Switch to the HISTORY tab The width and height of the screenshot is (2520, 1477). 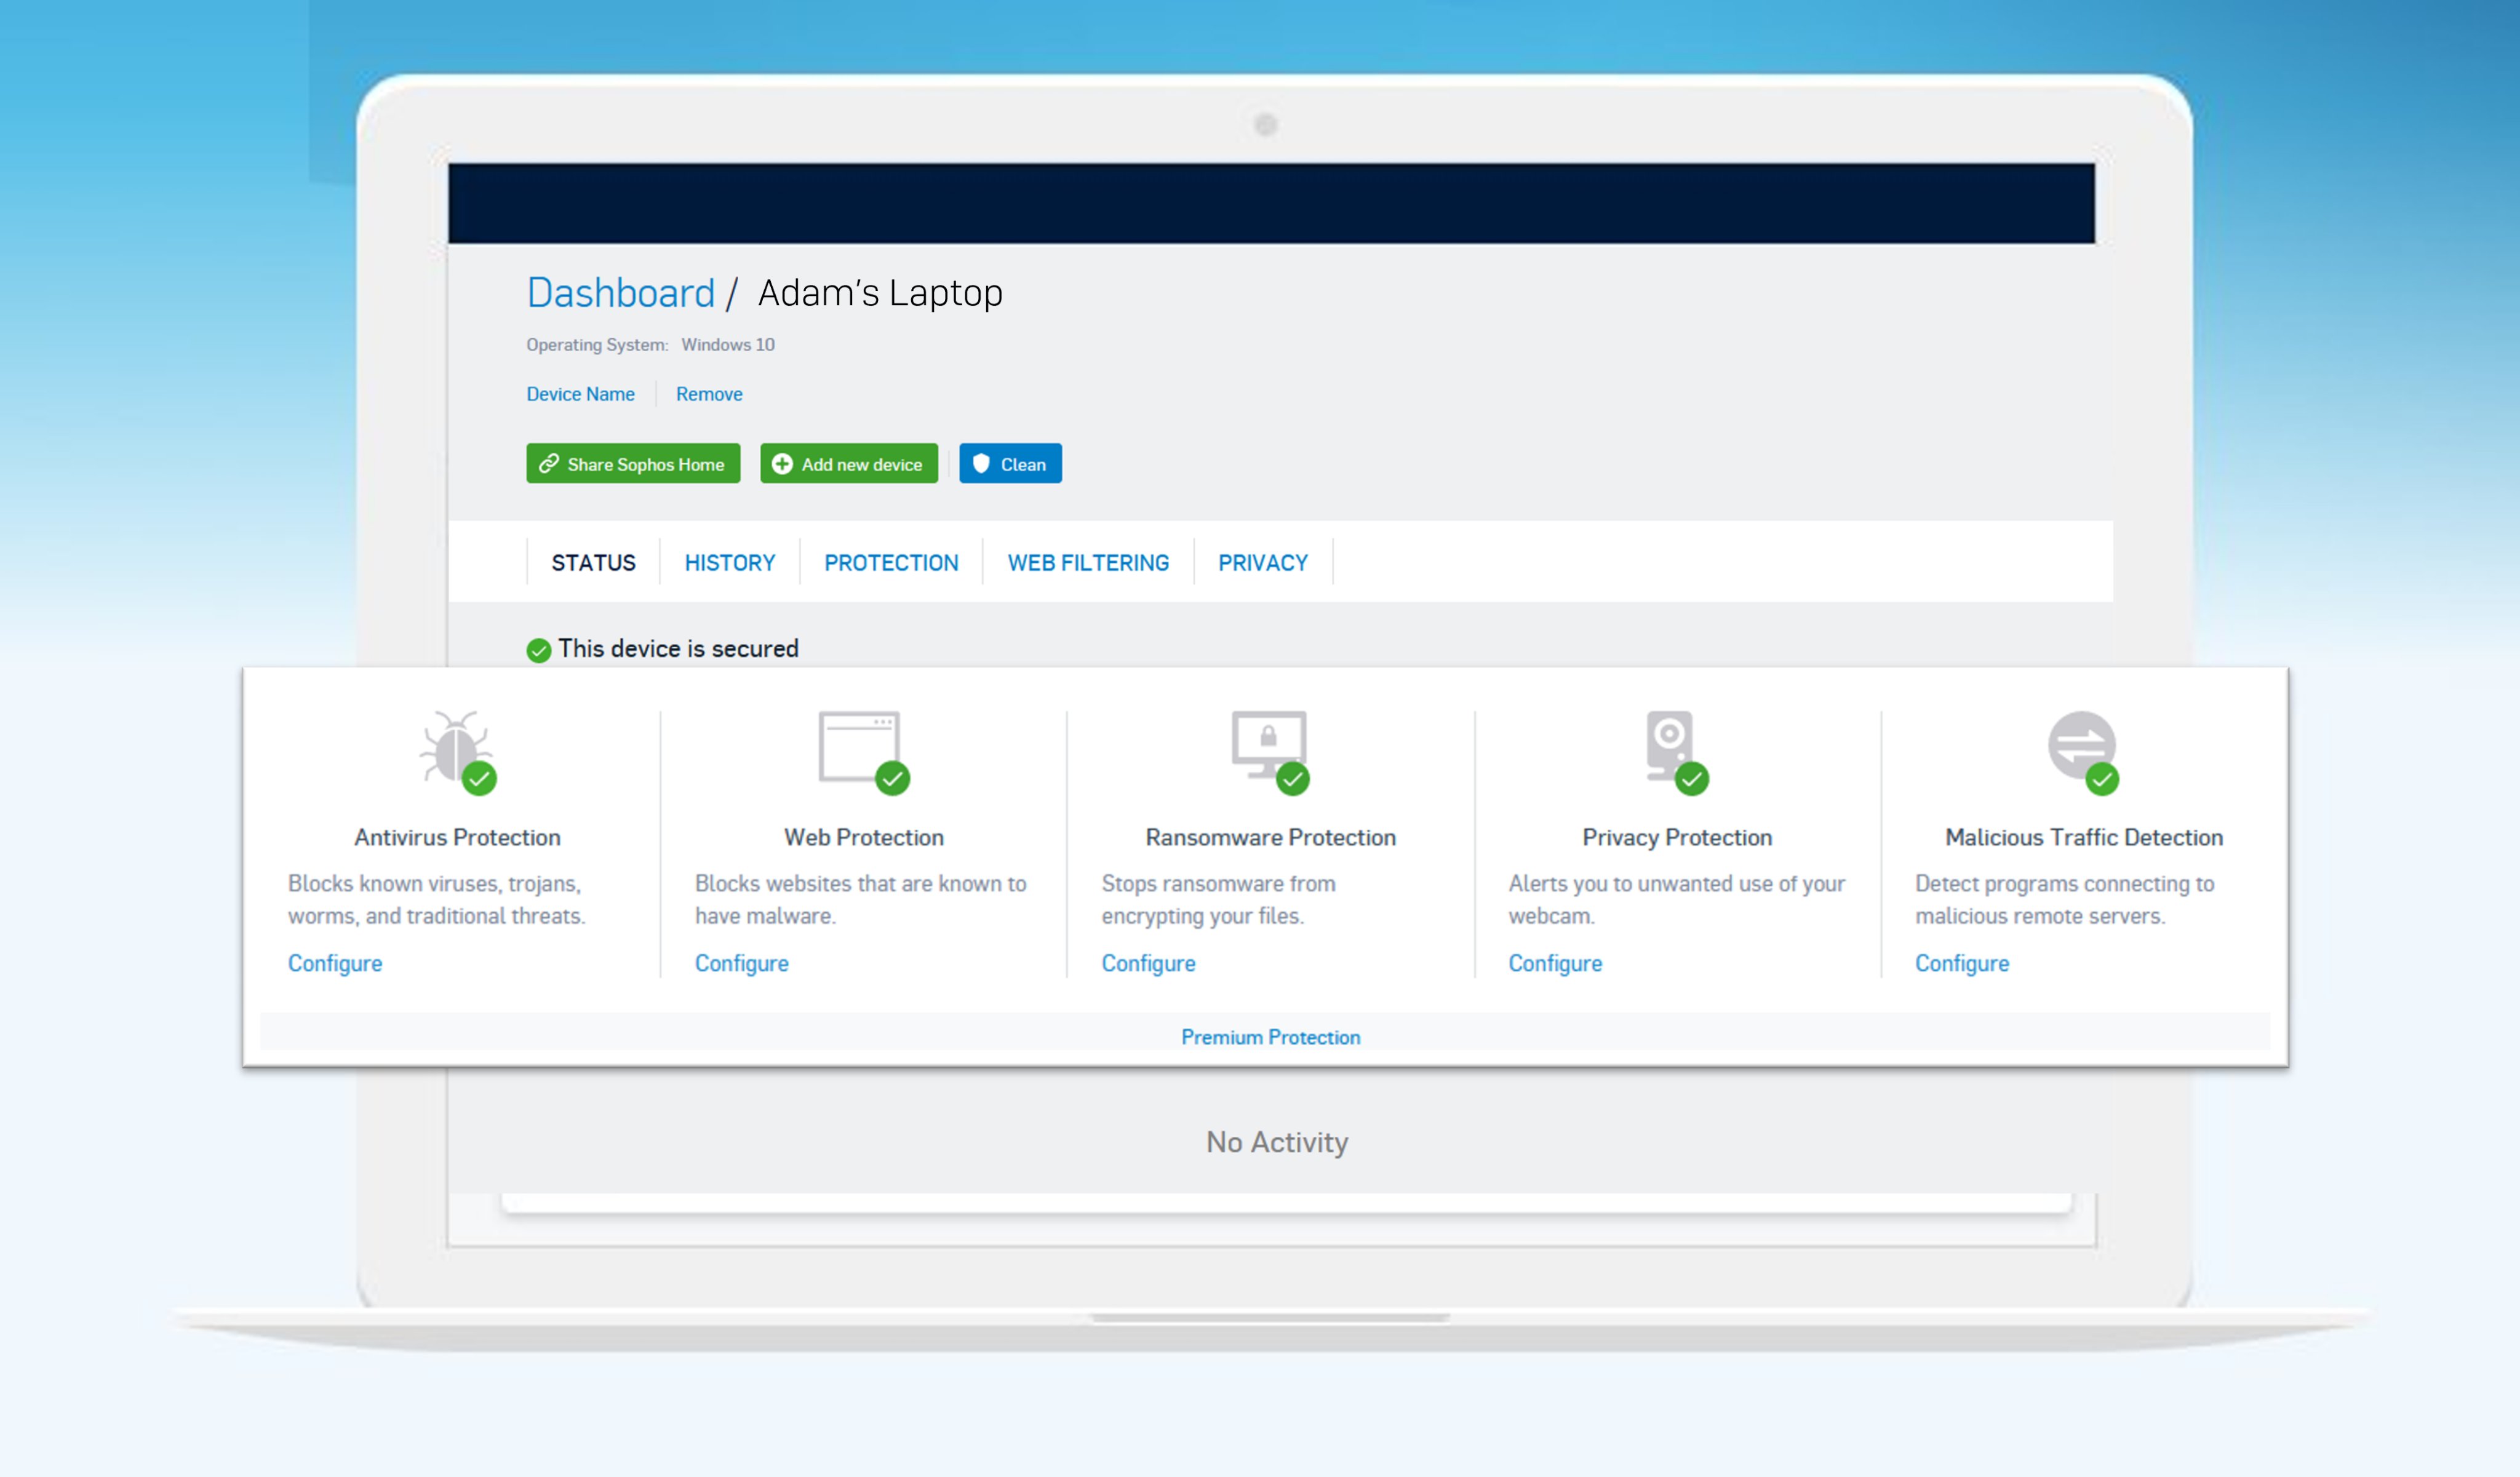point(730,563)
